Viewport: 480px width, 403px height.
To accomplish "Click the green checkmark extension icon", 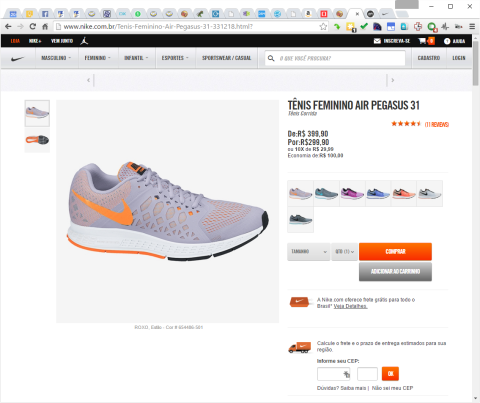I will pyautogui.click(x=364, y=26).
